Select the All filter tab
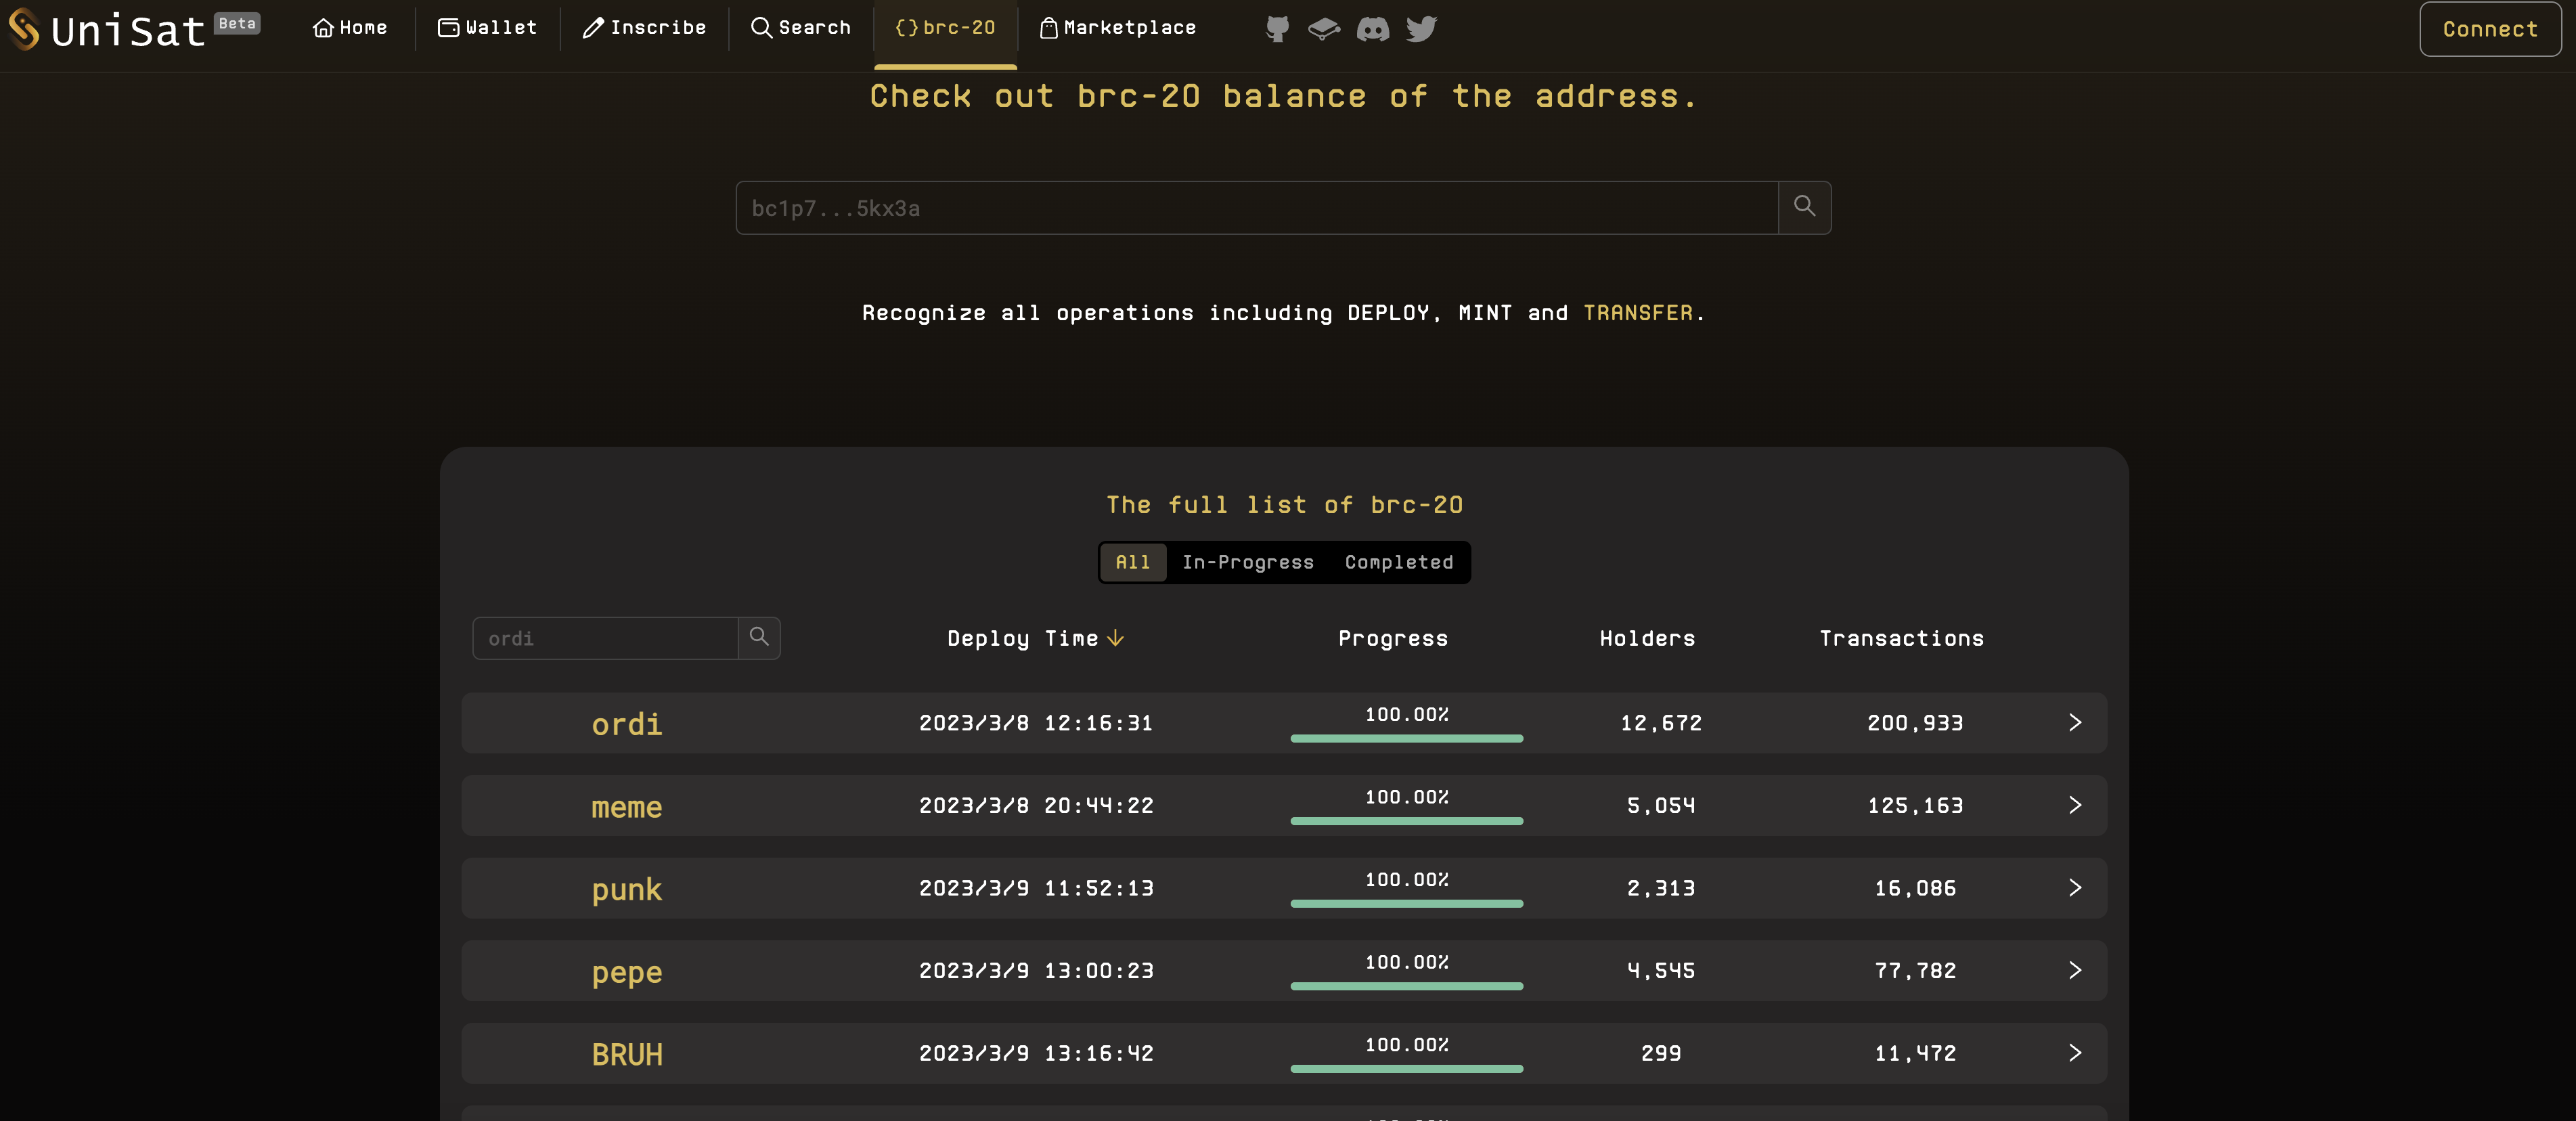This screenshot has height=1121, width=2576. (x=1133, y=562)
